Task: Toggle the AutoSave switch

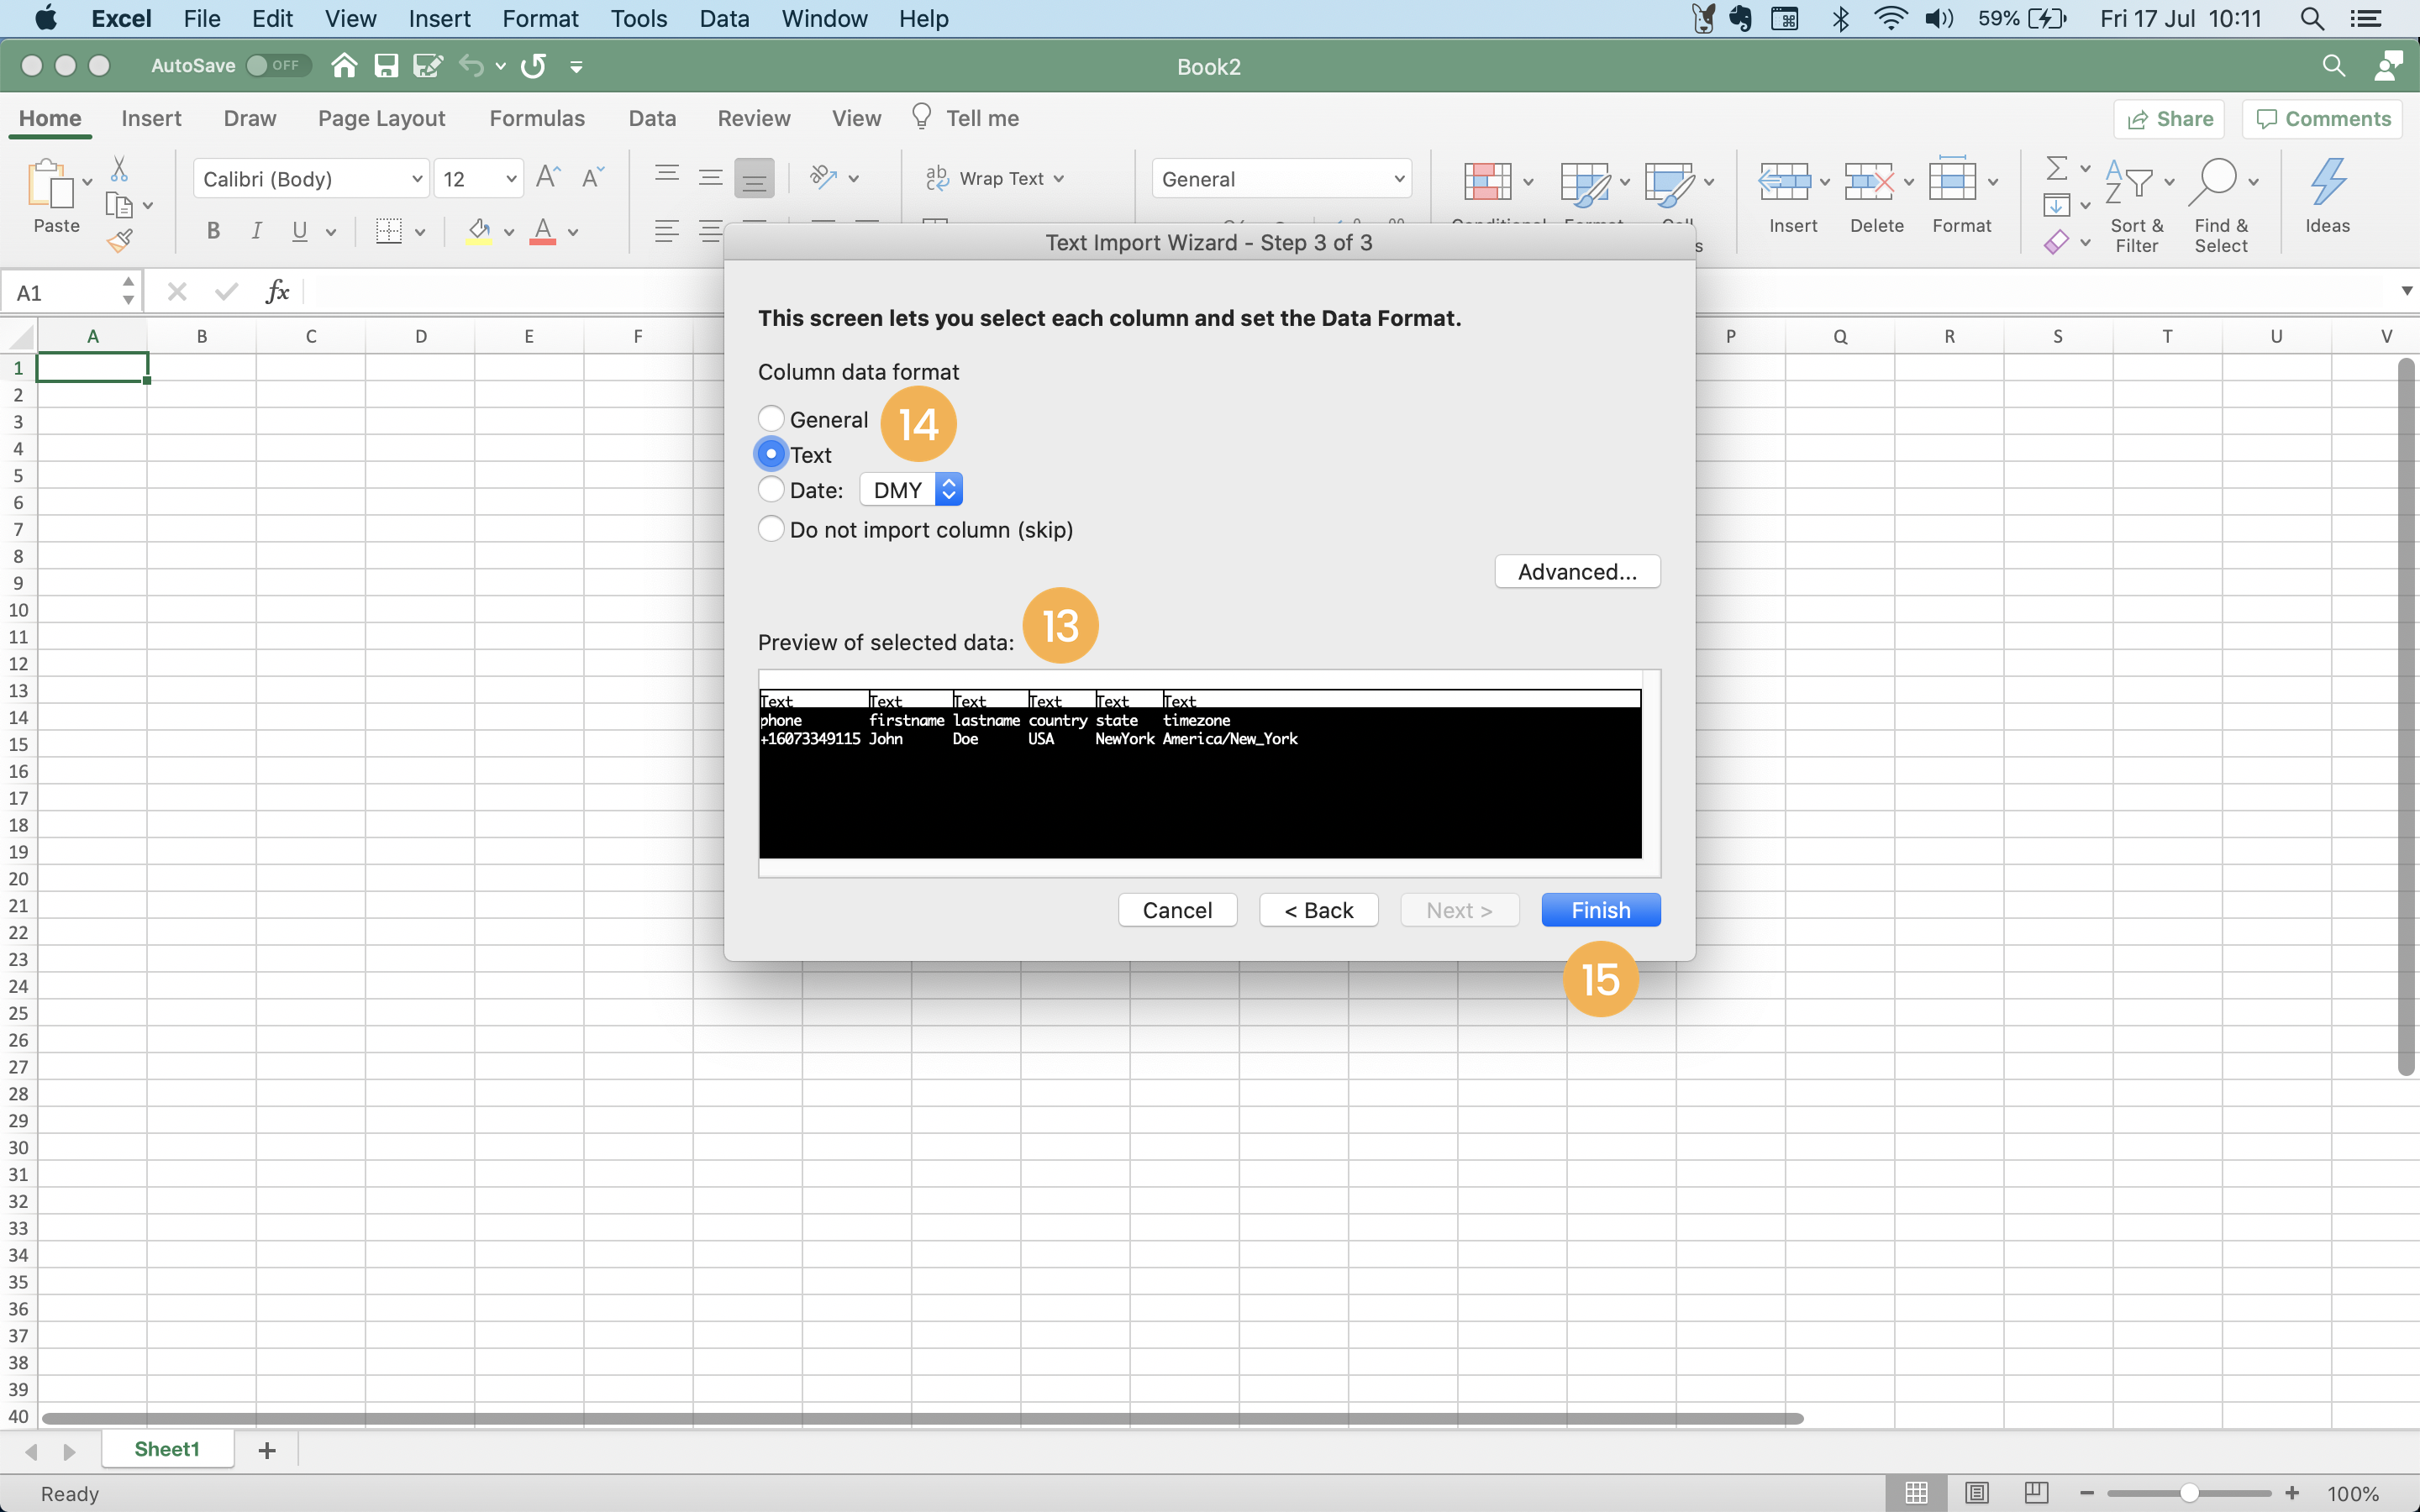Action: (x=277, y=65)
